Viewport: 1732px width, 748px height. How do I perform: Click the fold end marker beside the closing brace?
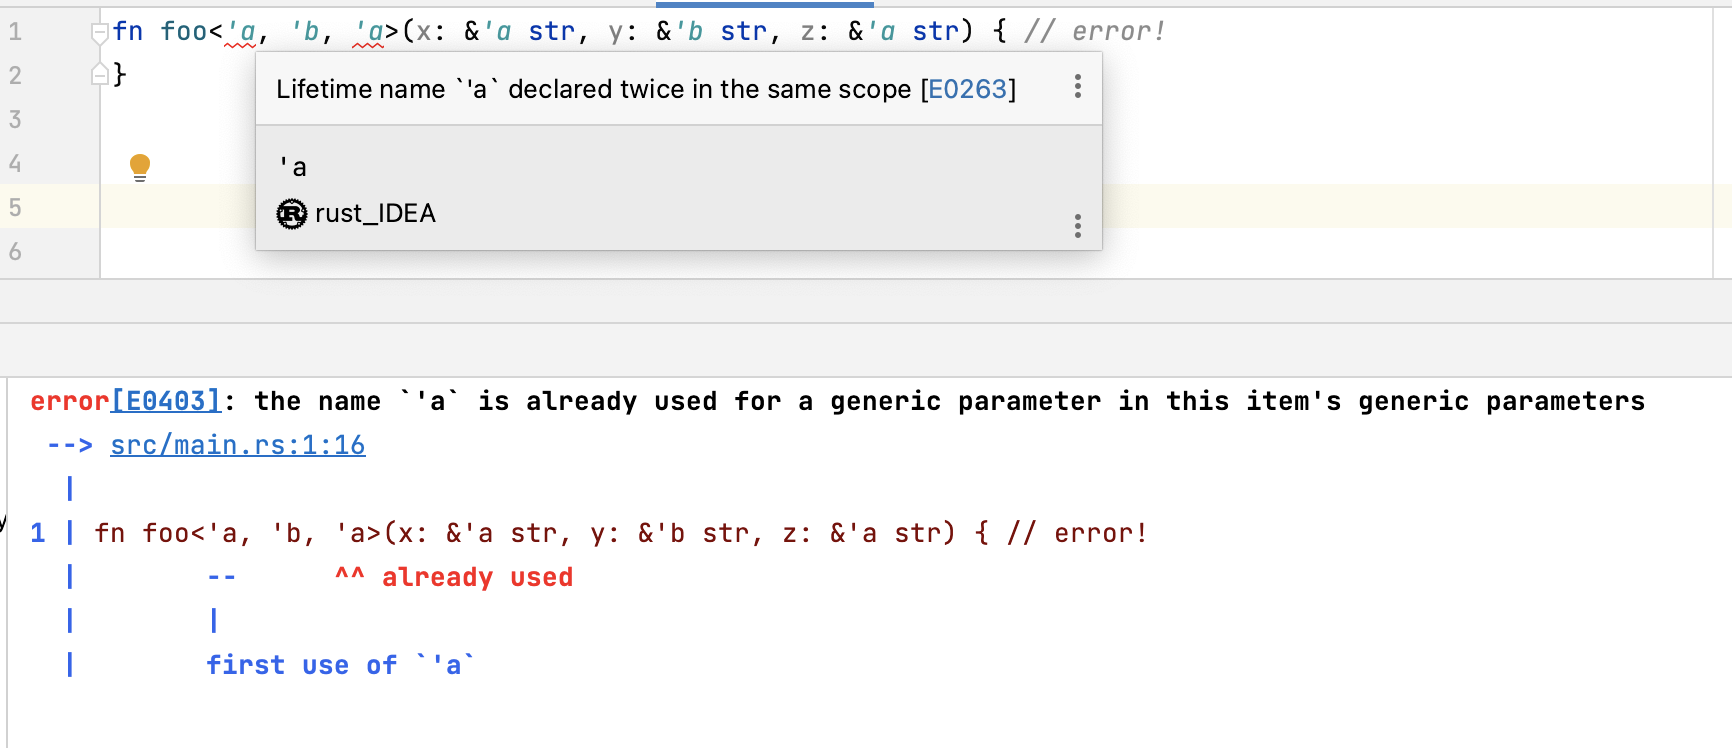99,73
